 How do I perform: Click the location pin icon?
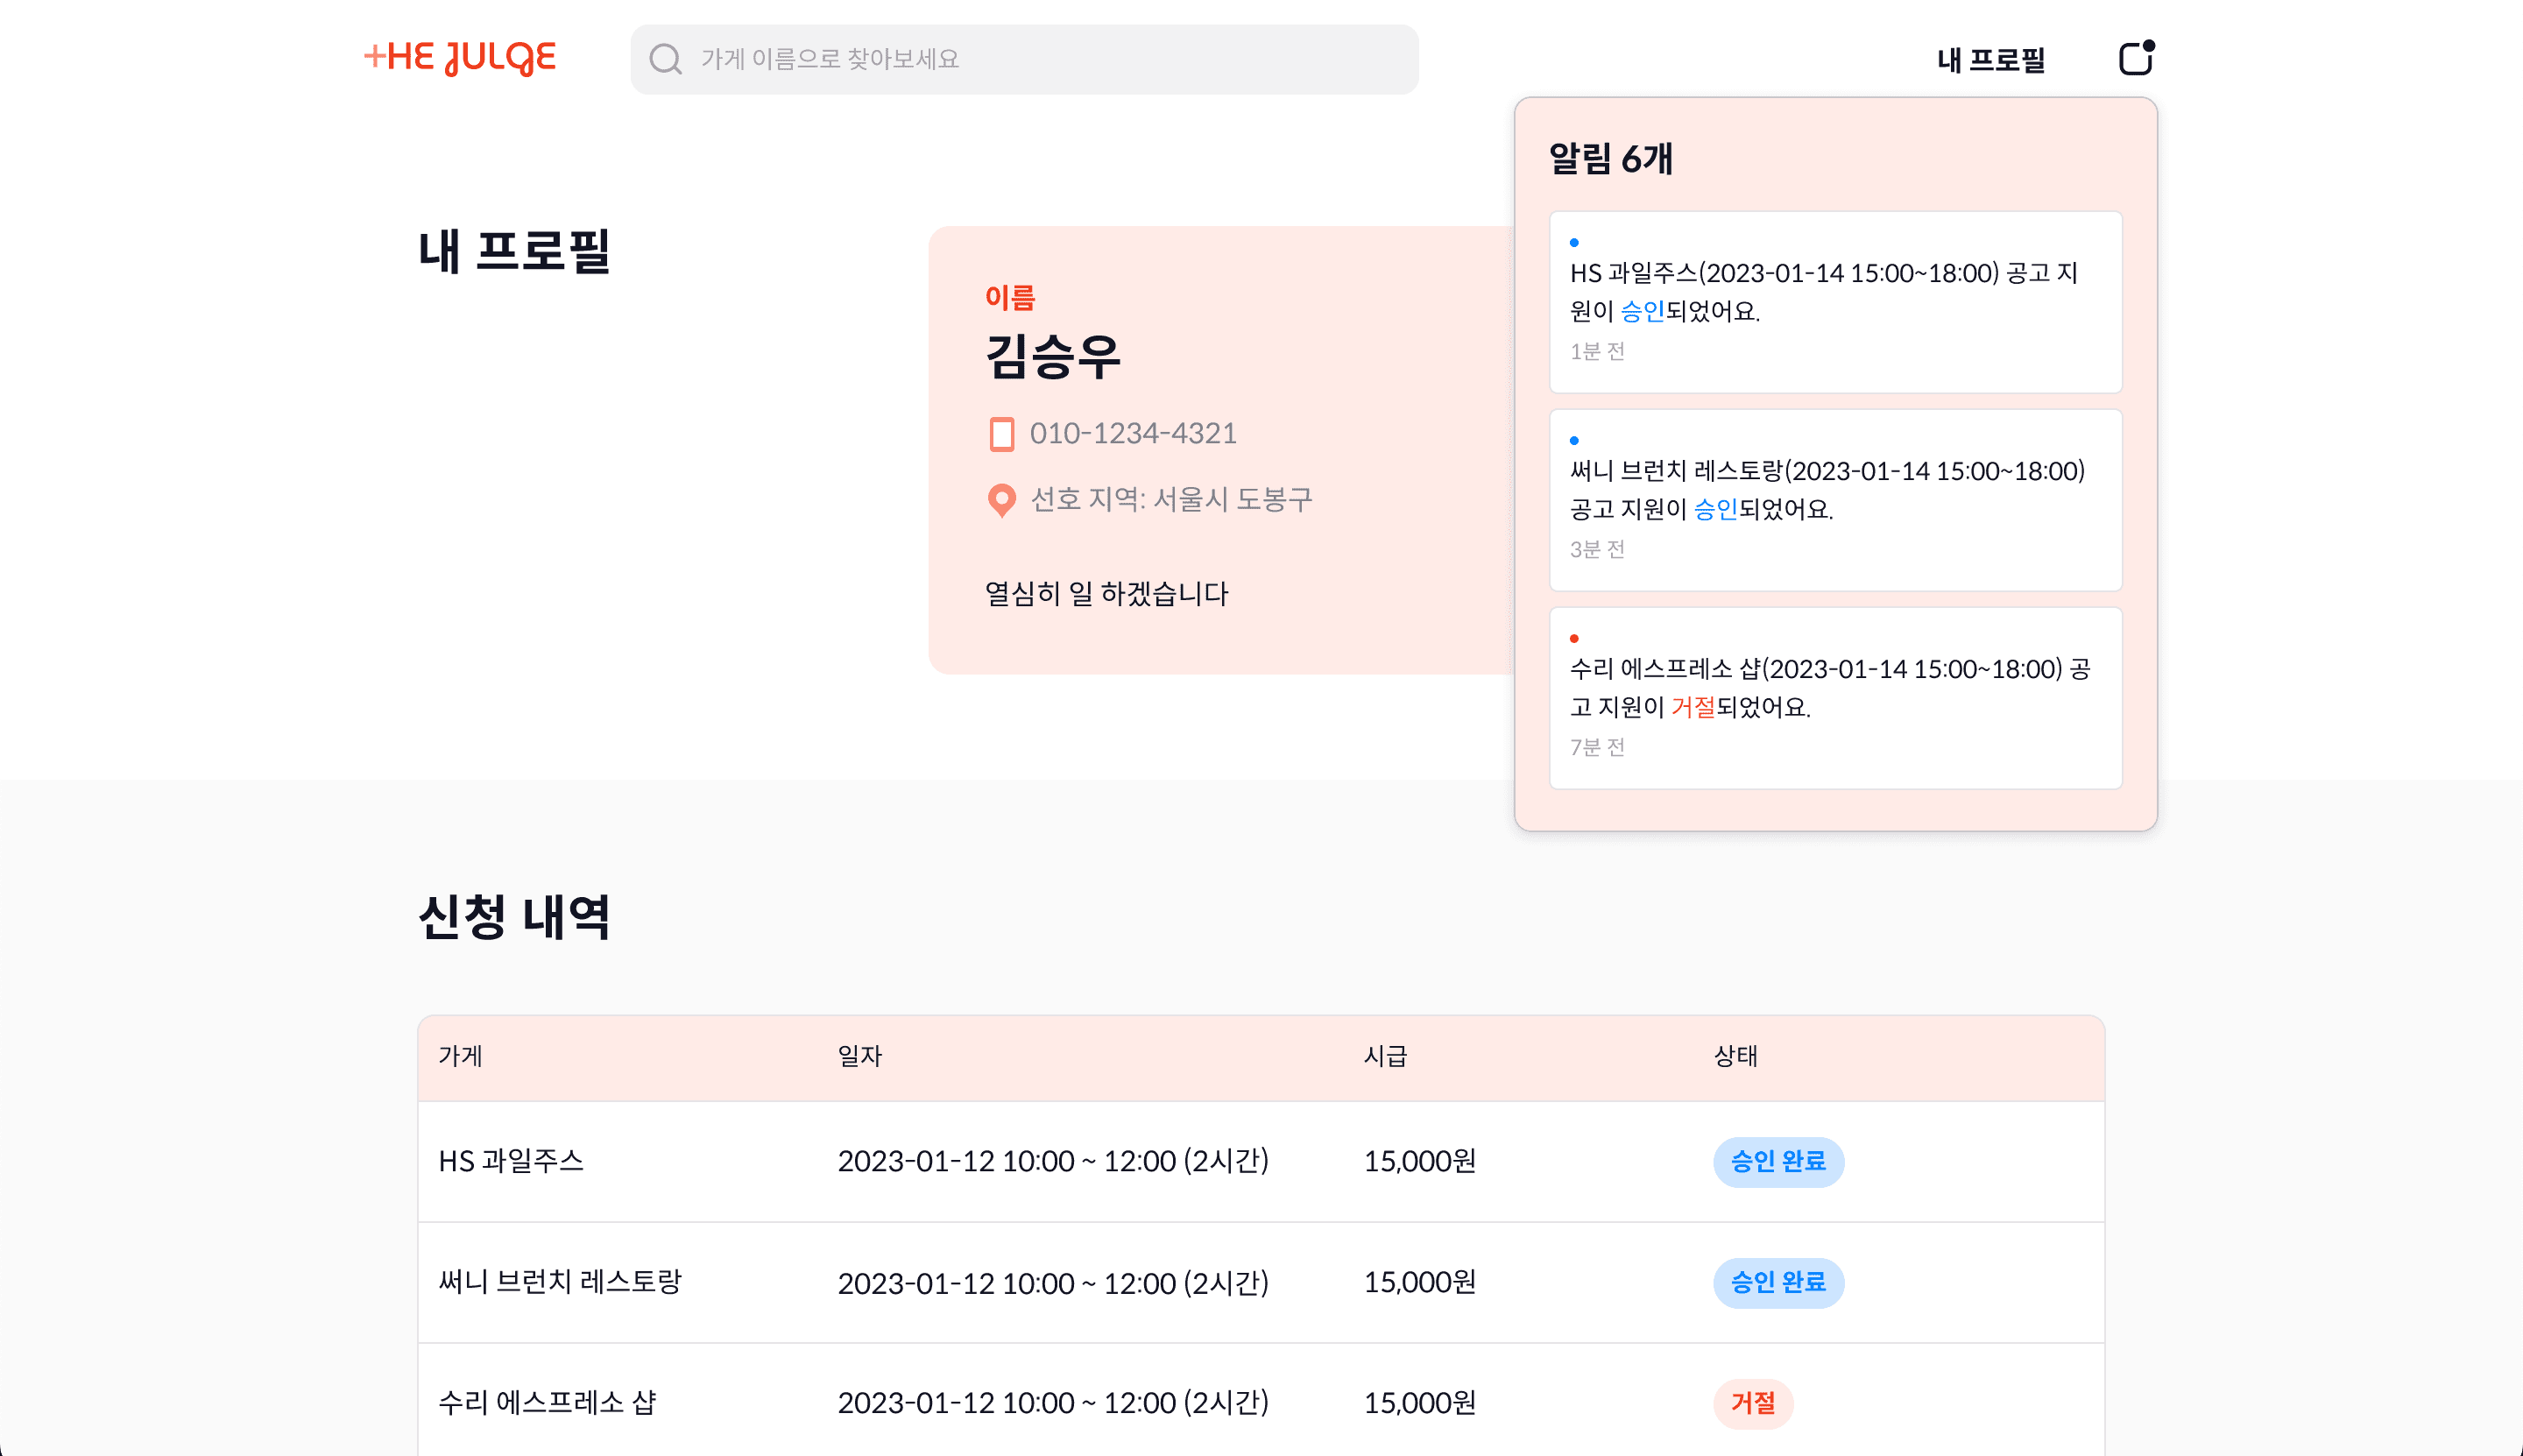[1001, 500]
